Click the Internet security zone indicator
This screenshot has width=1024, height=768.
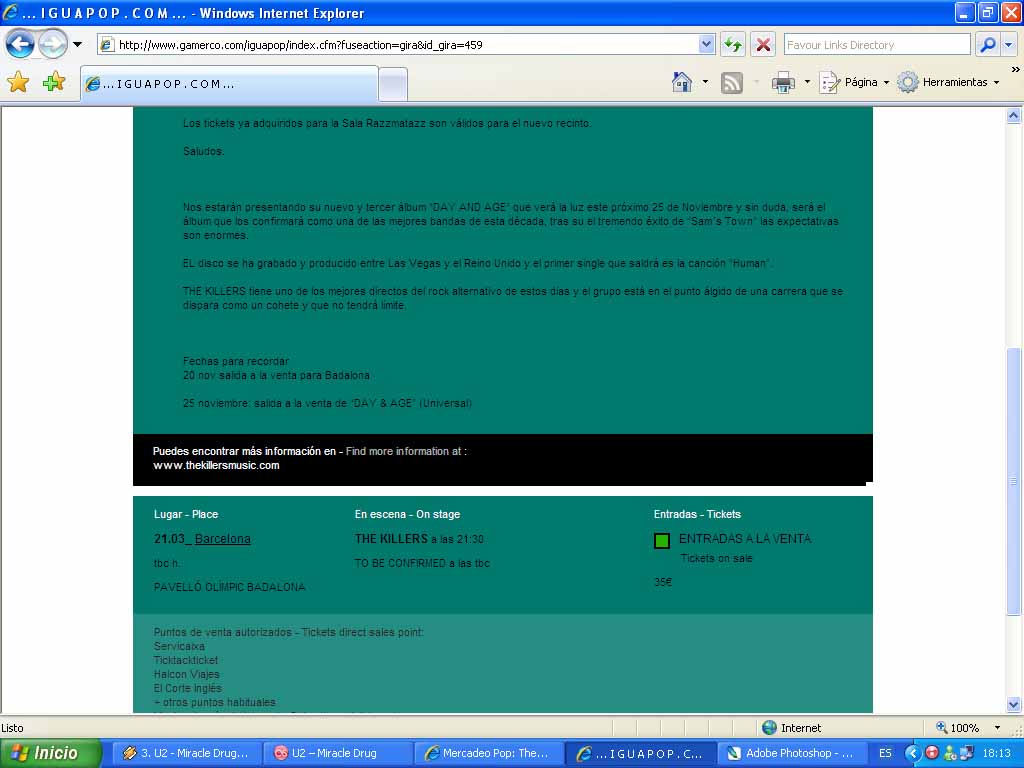point(792,728)
